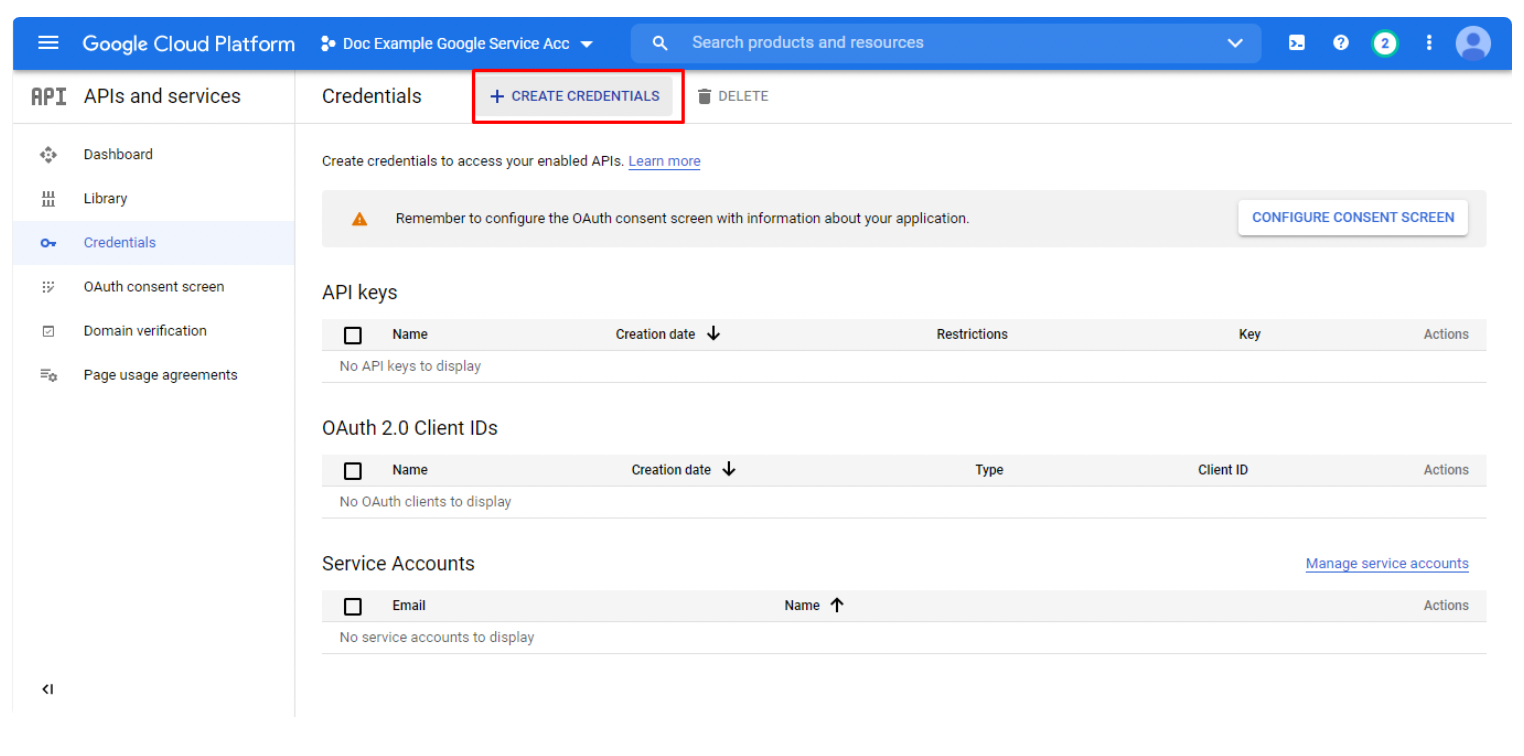Click the Type column header
Screen dimensions: 1524x756
point(989,470)
